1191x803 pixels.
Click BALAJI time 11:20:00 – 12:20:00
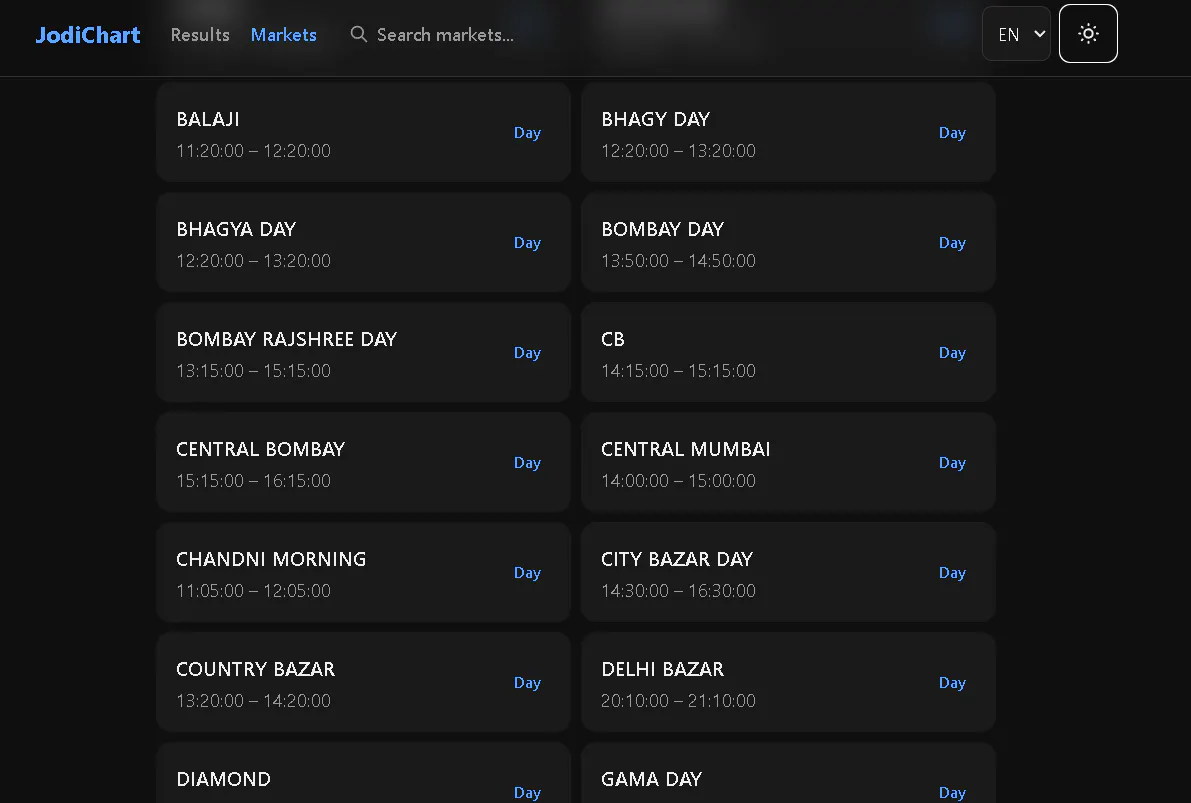[x=254, y=151]
